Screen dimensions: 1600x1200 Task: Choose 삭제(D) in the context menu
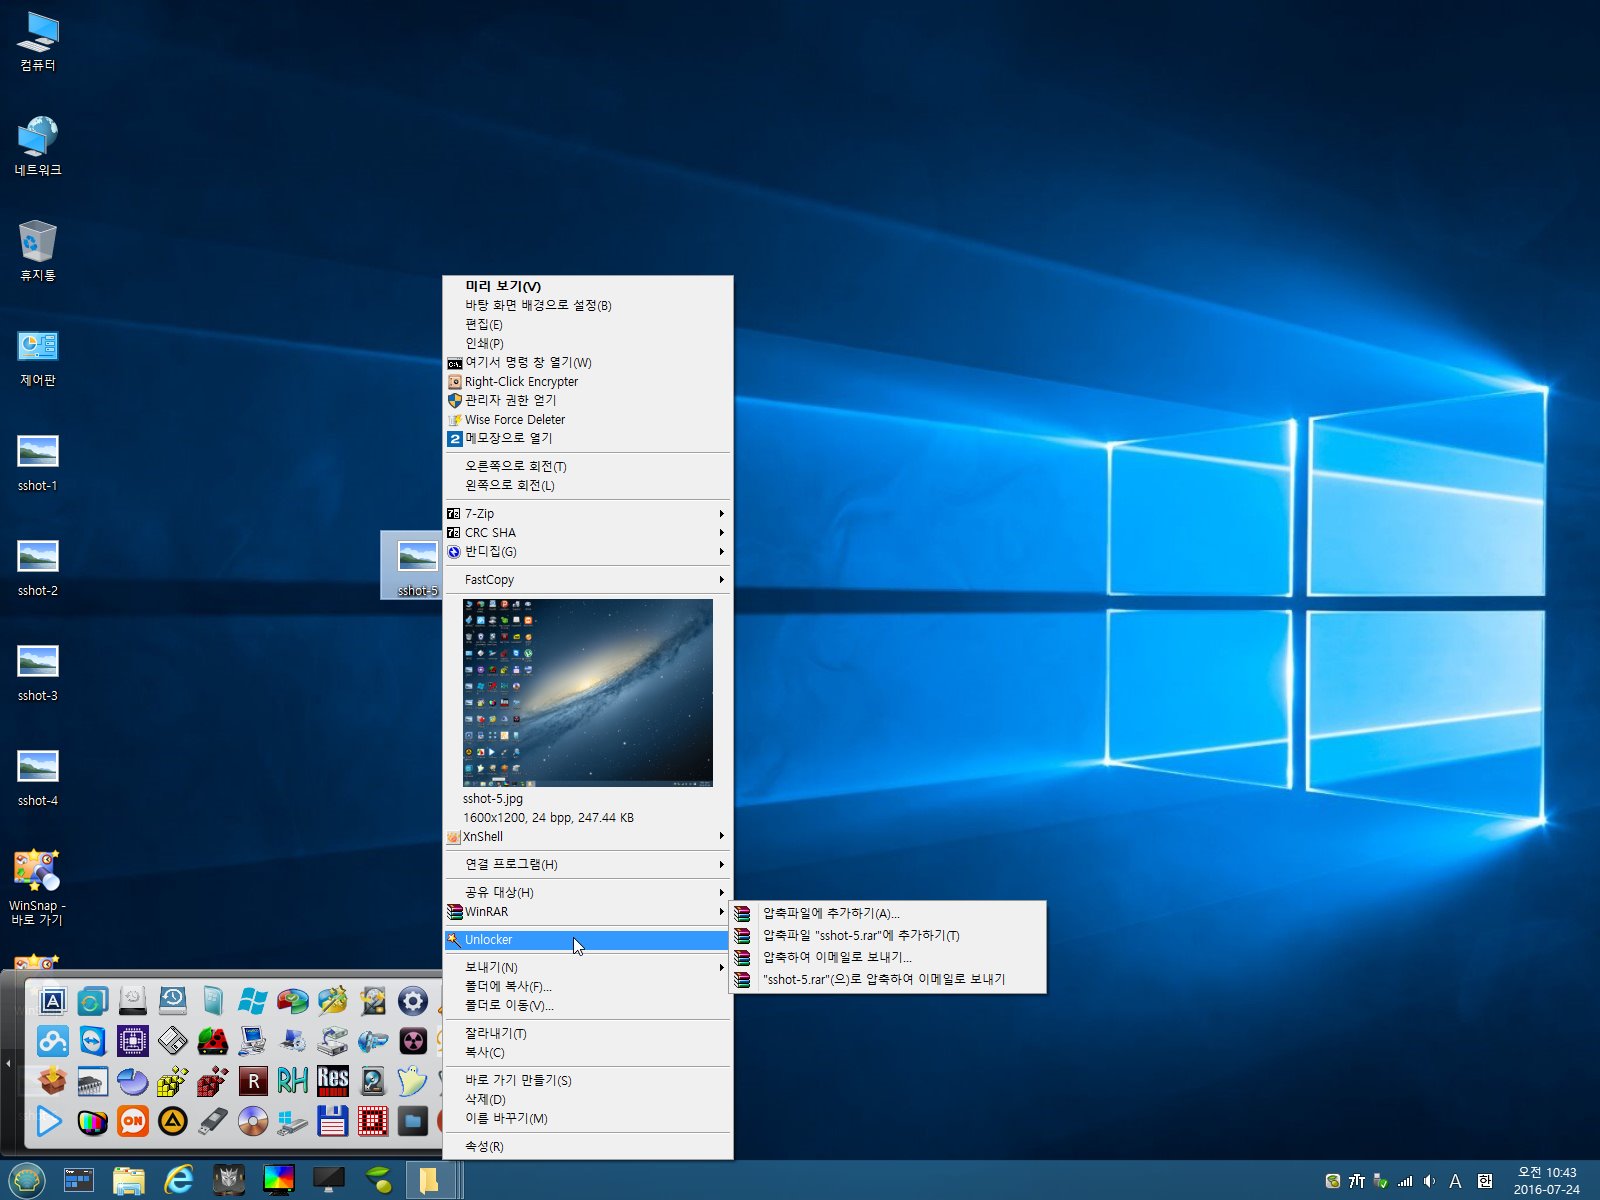point(587,1099)
